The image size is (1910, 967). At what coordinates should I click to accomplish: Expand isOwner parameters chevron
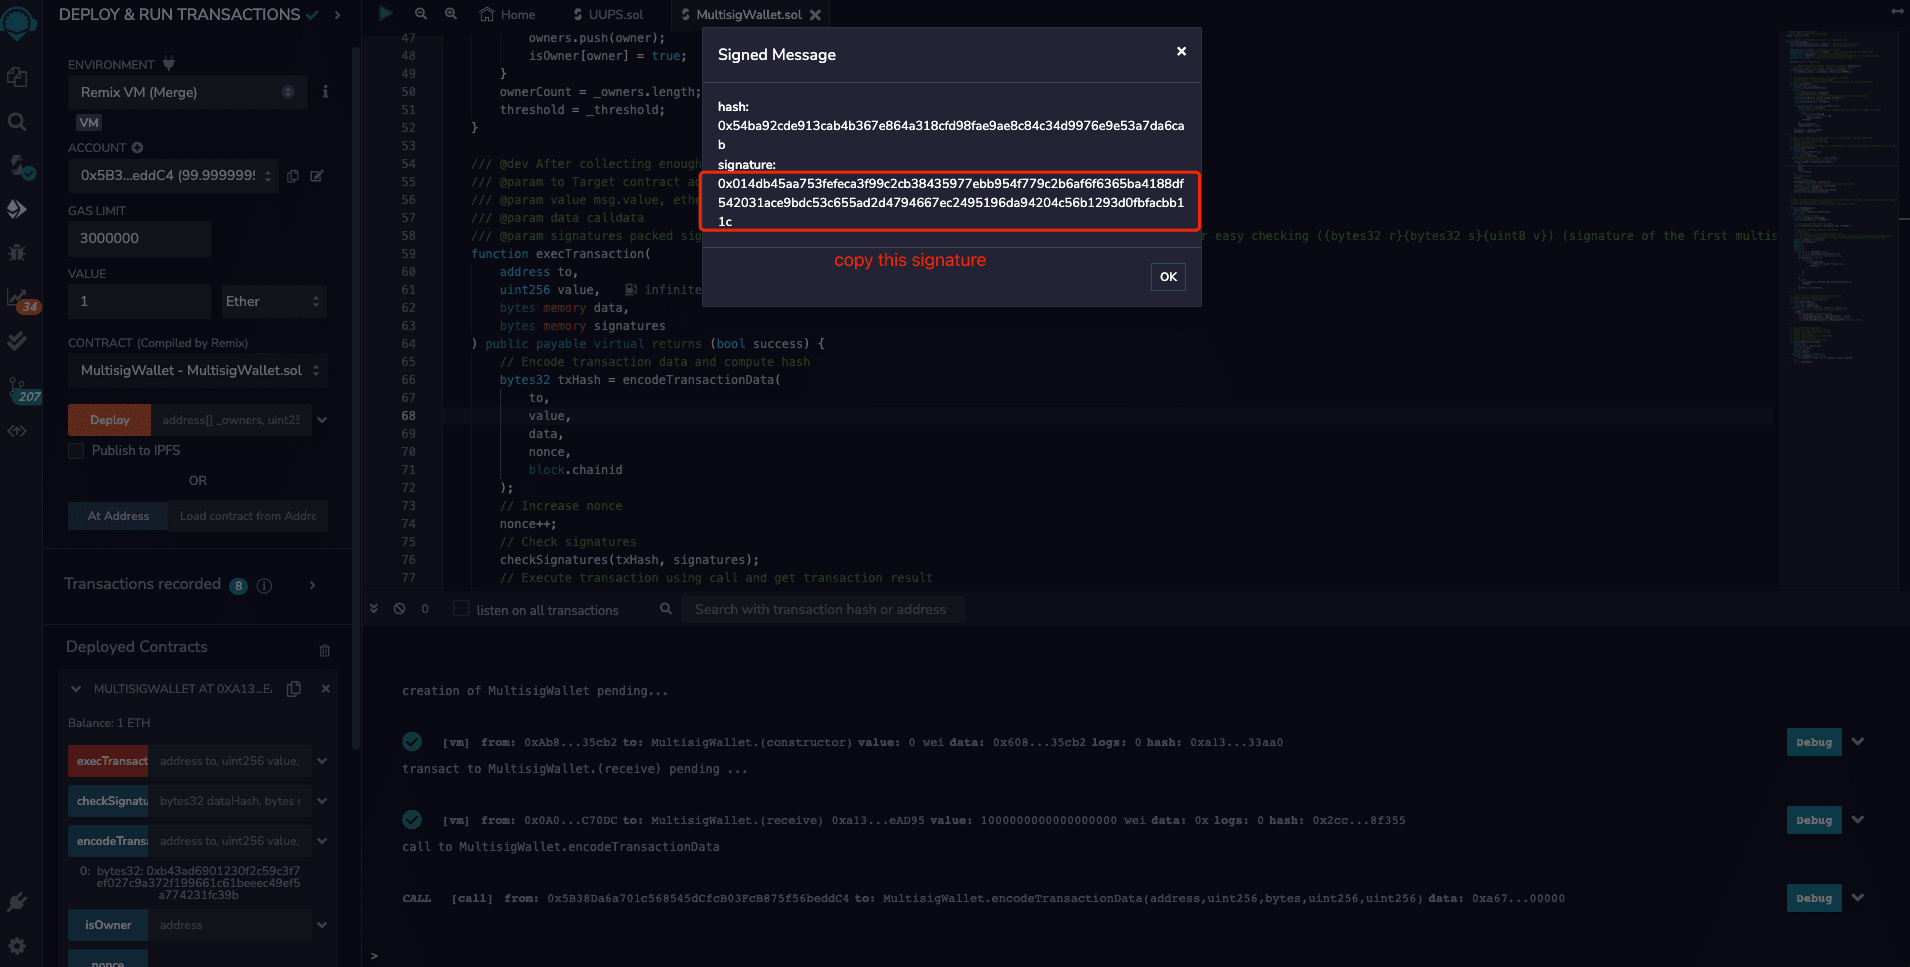(x=322, y=925)
